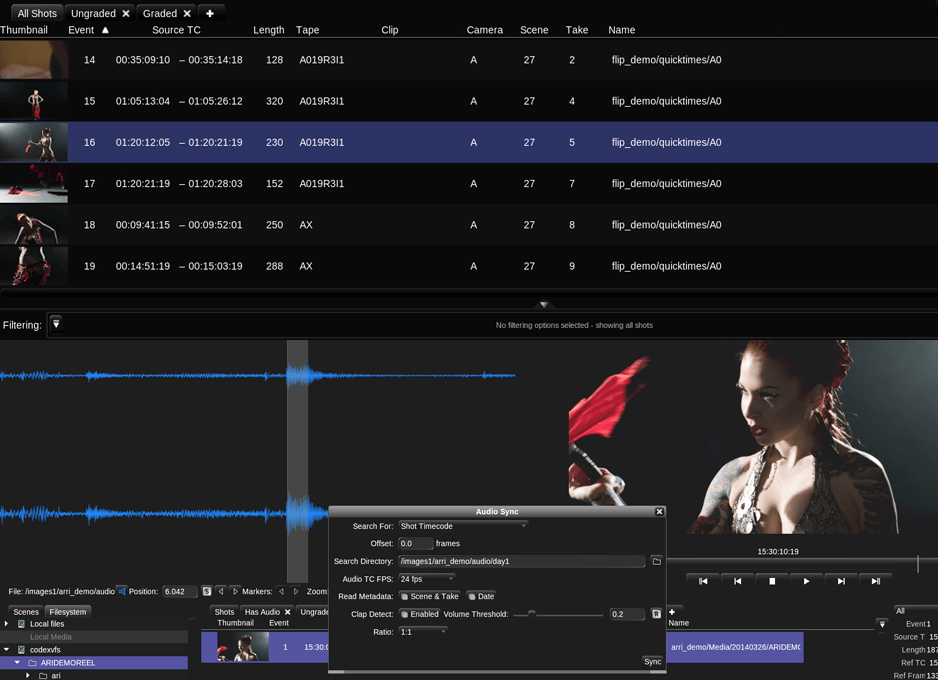Check the Date metadata option
The width and height of the screenshot is (938, 680).
click(x=472, y=597)
